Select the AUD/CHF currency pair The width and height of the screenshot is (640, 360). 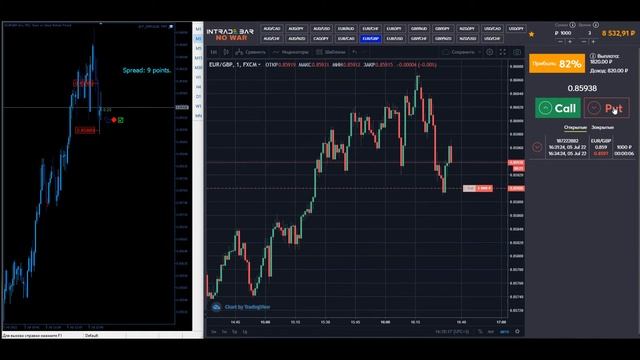pos(271,38)
